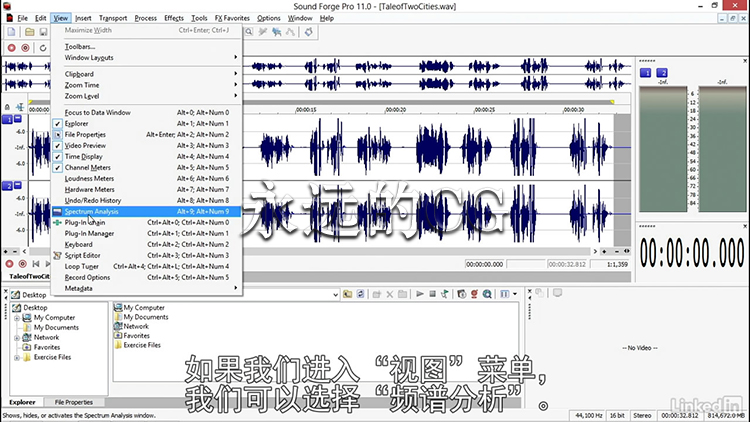750x422 pixels.
Task: Select the Magnify tool icon
Action: coord(249,32)
